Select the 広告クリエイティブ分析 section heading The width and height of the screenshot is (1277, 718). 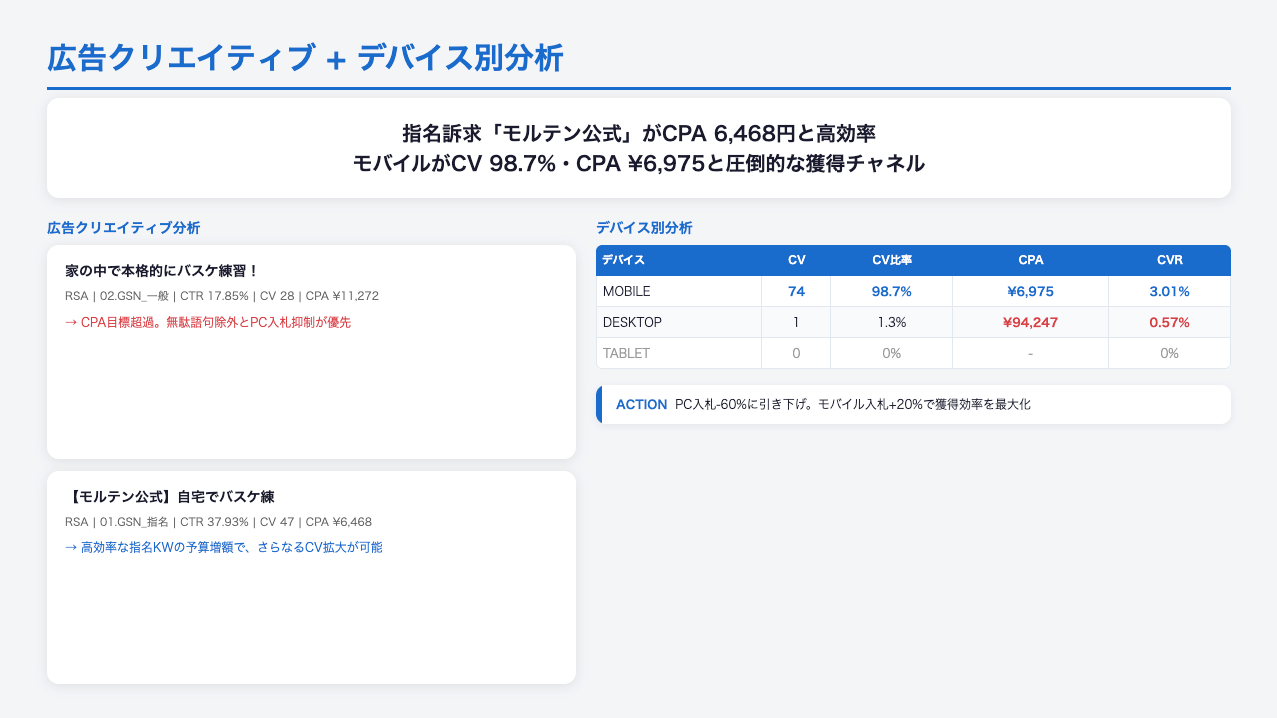(x=123, y=228)
